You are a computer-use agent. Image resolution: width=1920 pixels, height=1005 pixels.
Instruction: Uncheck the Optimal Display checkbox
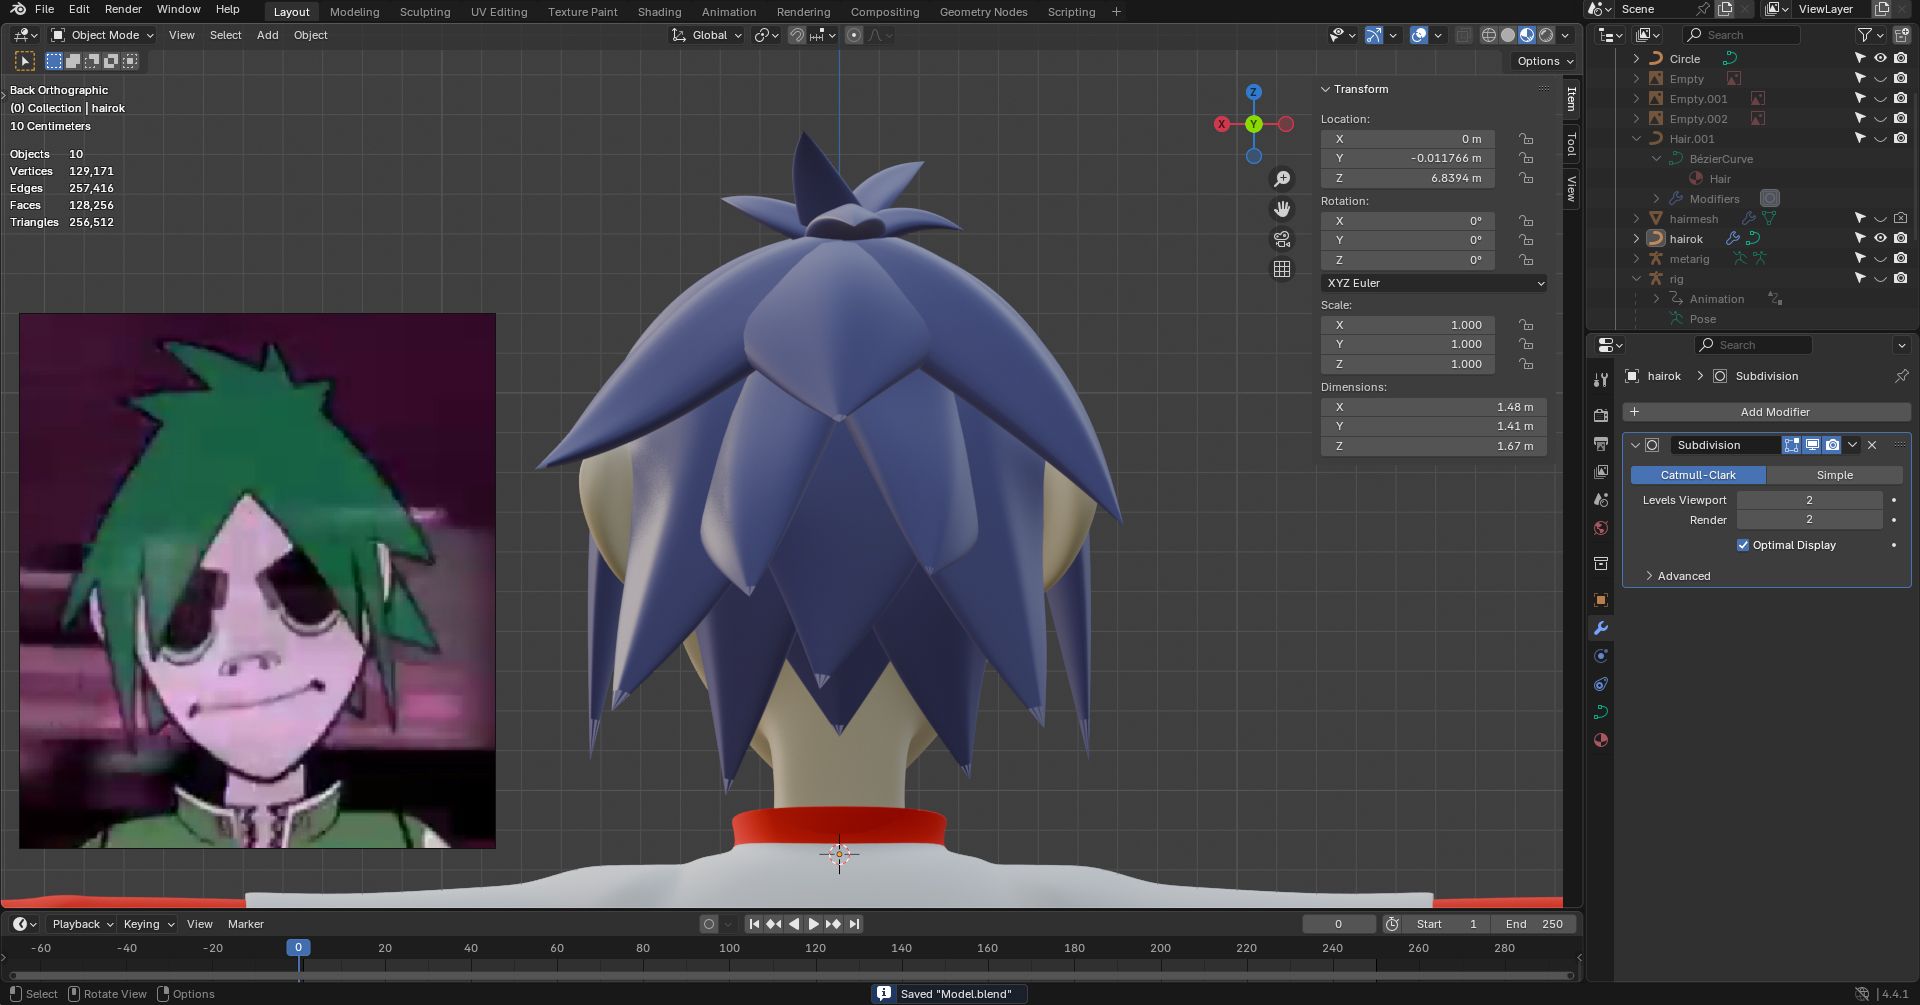point(1743,545)
